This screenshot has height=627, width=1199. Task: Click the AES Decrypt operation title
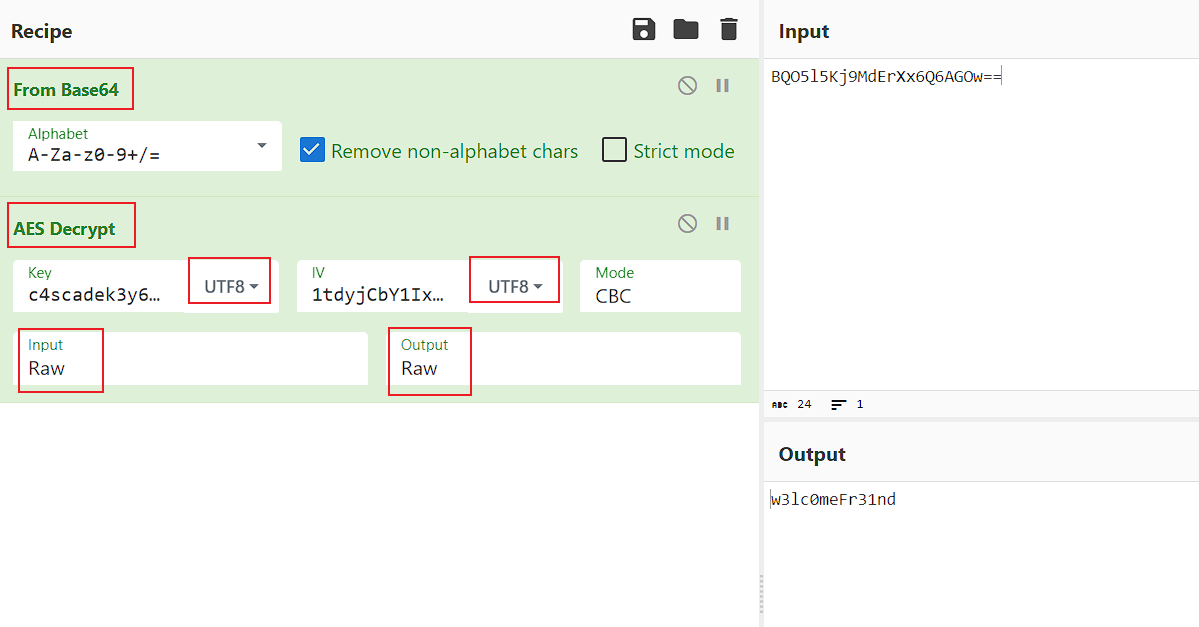pos(65,229)
